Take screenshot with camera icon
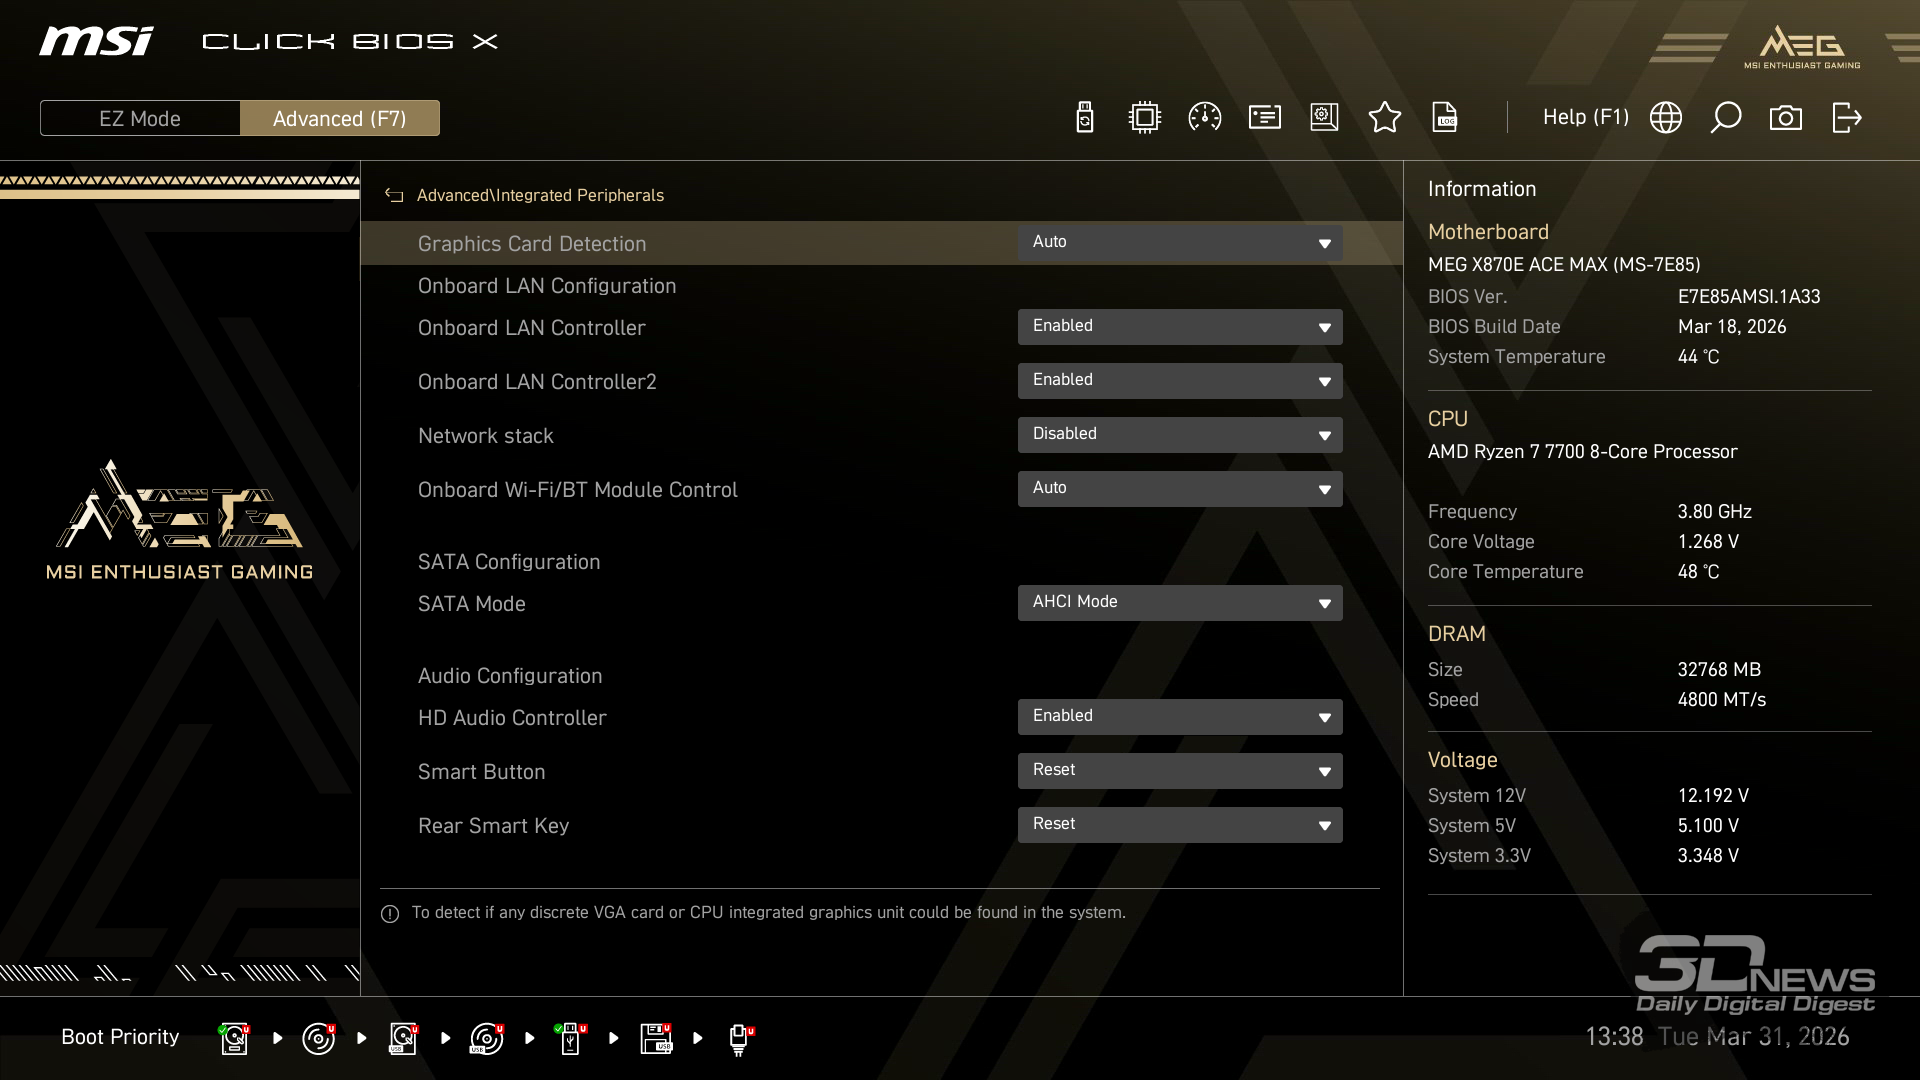This screenshot has width=1920, height=1080. [x=1786, y=118]
